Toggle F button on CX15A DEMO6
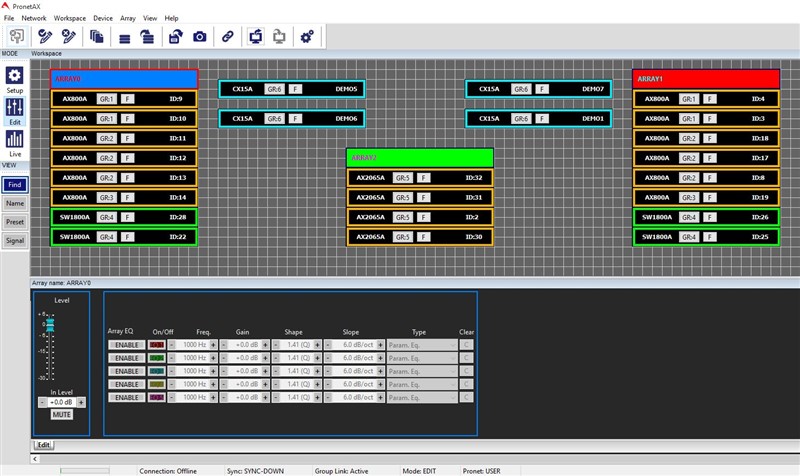The image size is (800, 476). [295, 119]
